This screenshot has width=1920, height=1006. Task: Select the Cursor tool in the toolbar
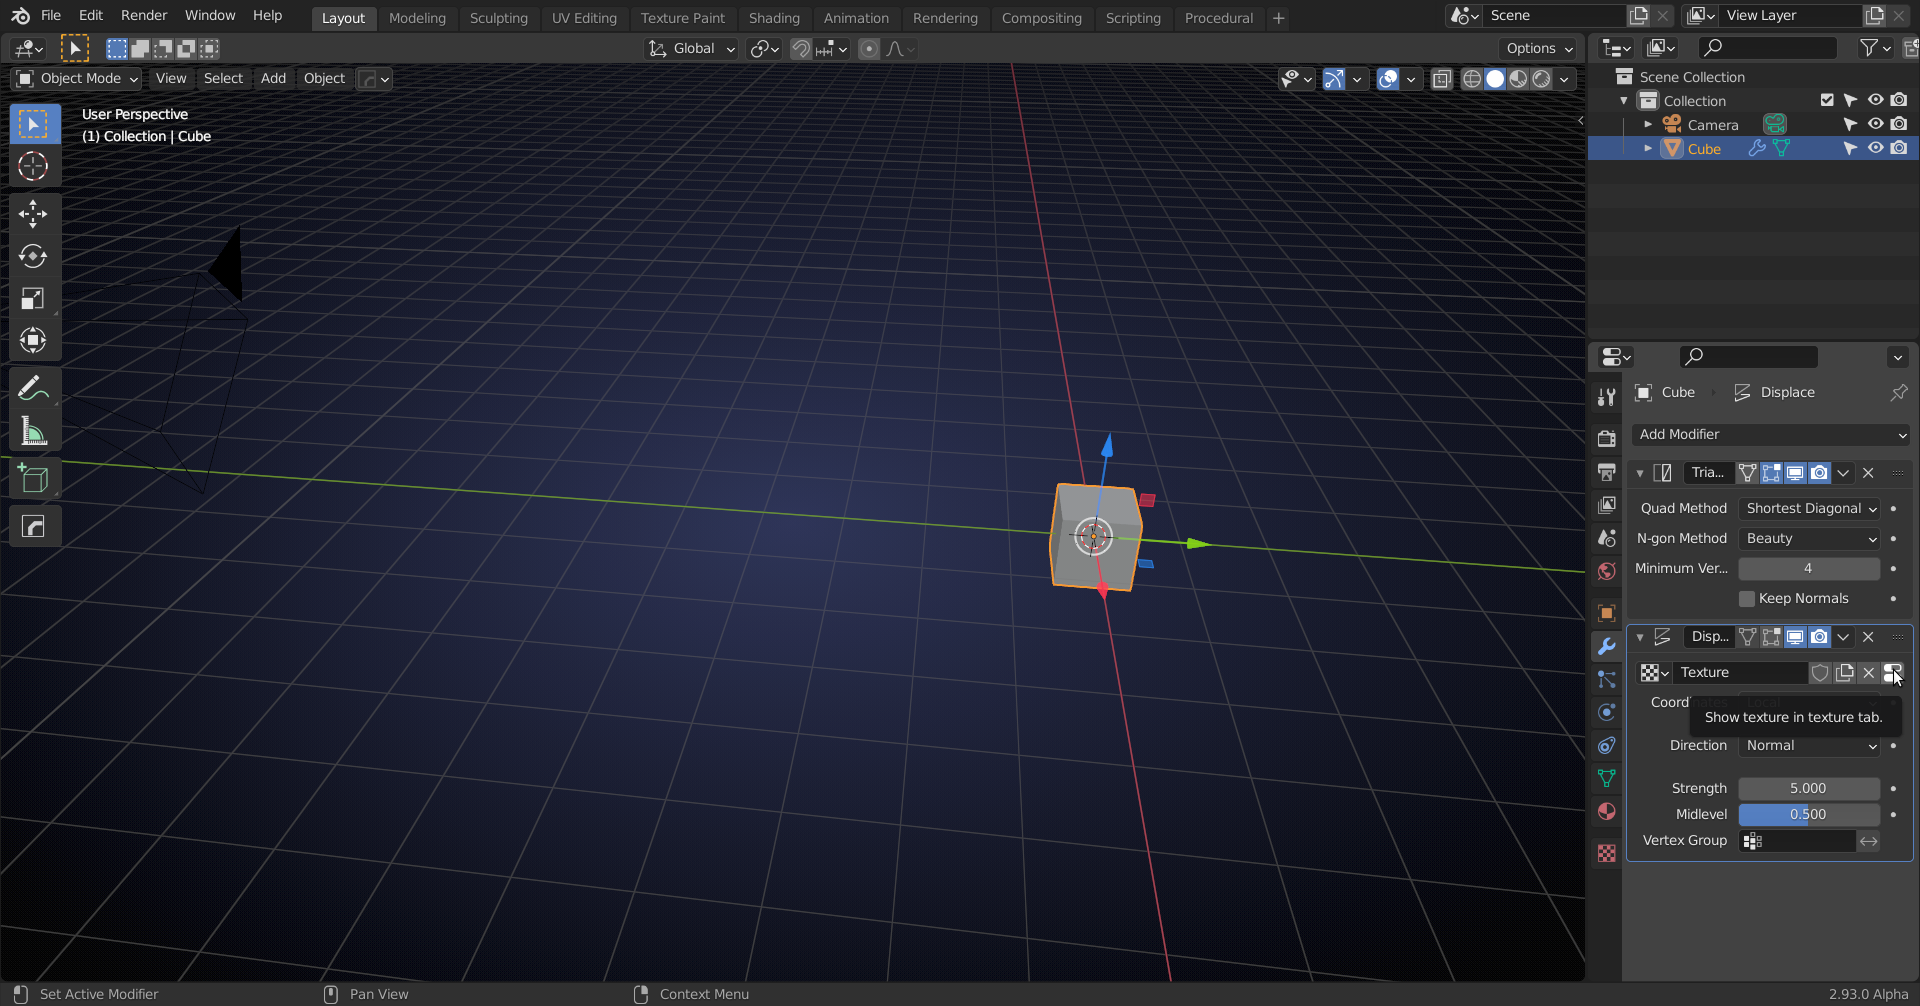coord(33,166)
